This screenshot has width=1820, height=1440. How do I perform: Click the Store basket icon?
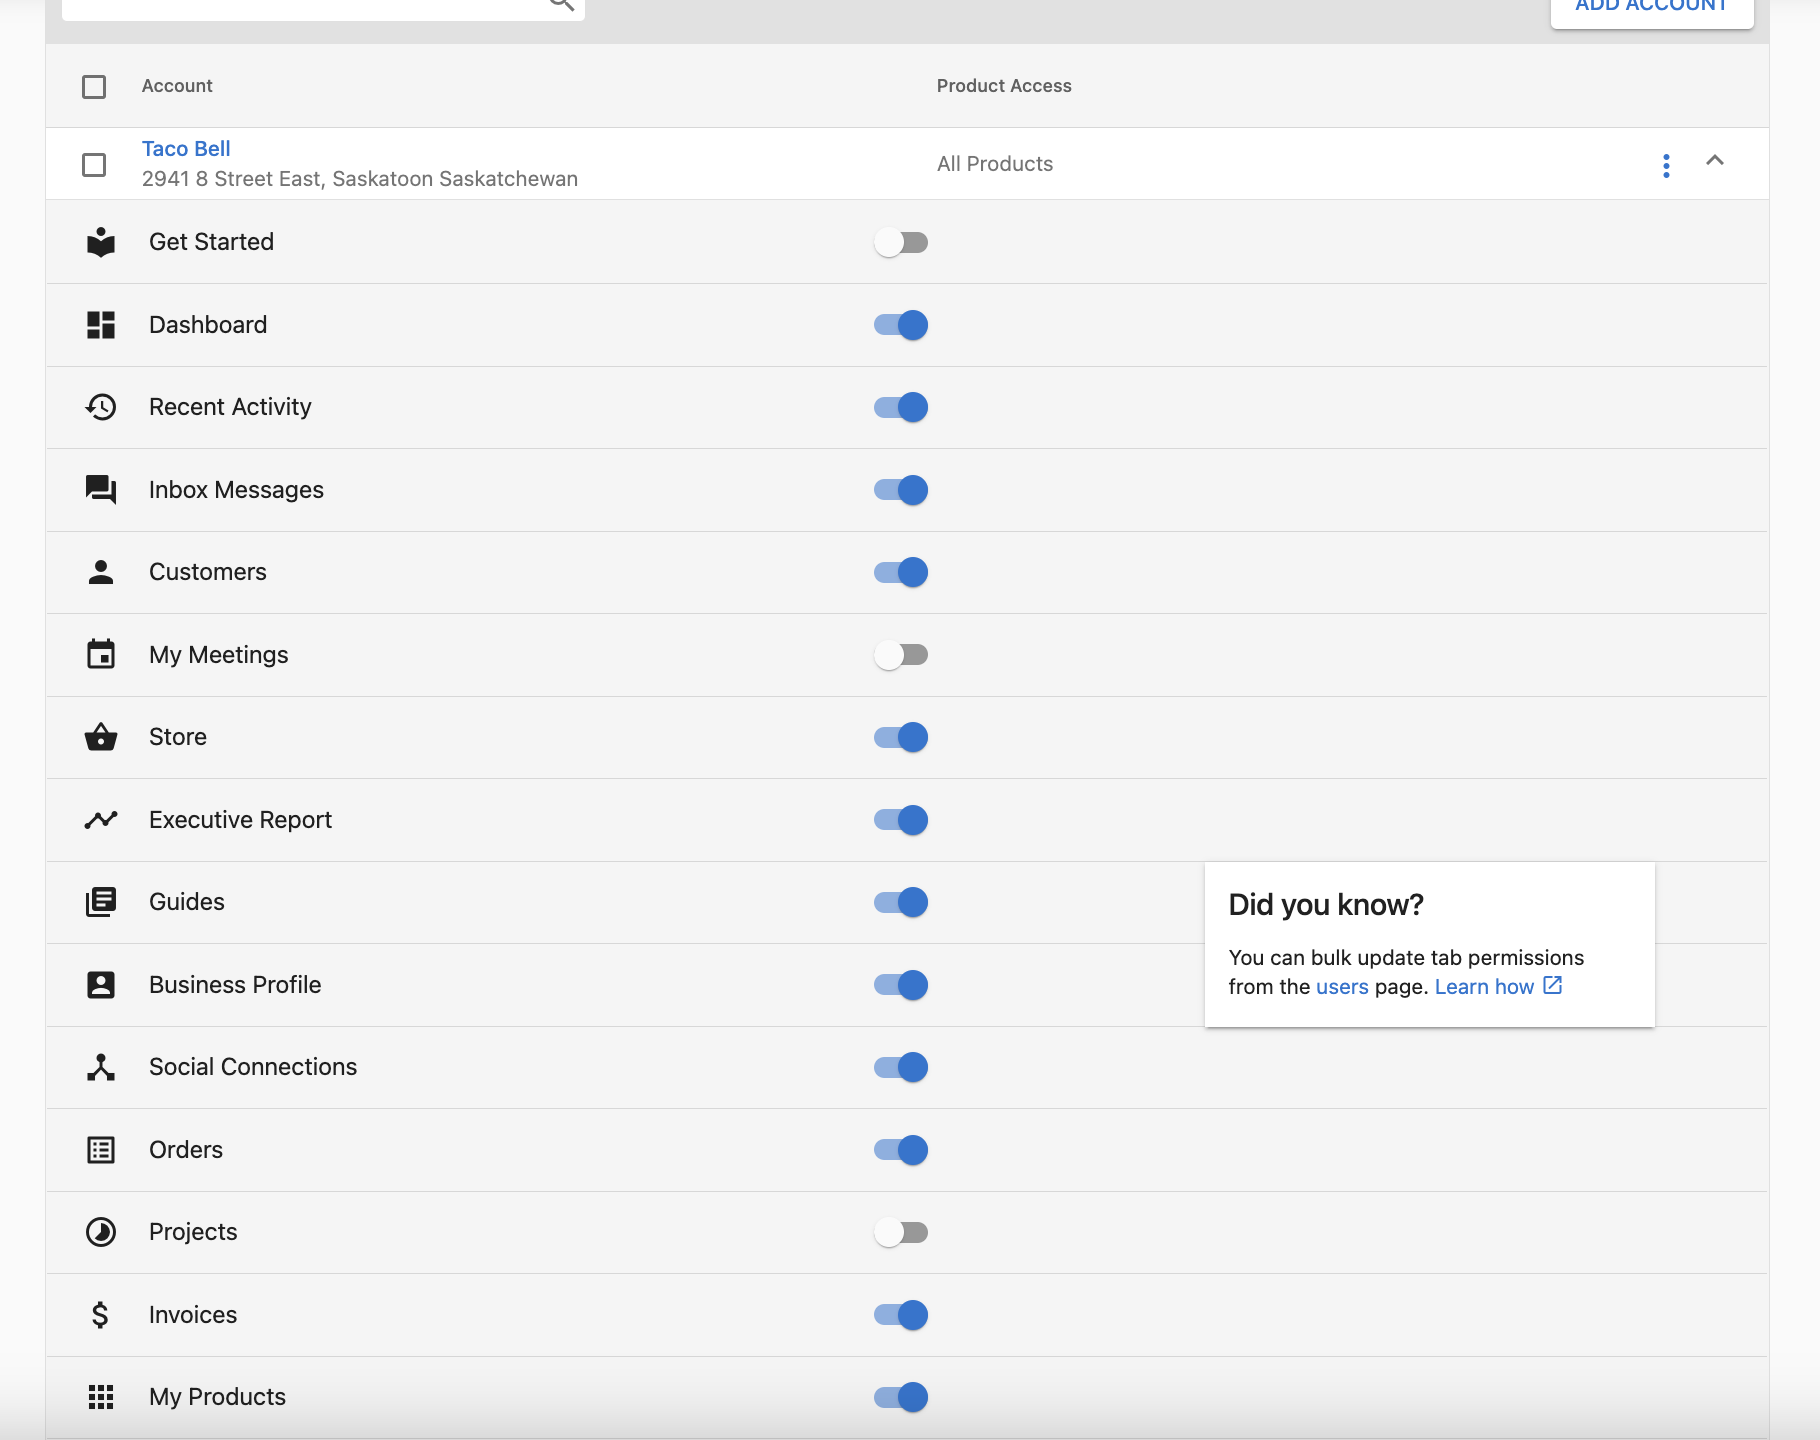click(101, 737)
